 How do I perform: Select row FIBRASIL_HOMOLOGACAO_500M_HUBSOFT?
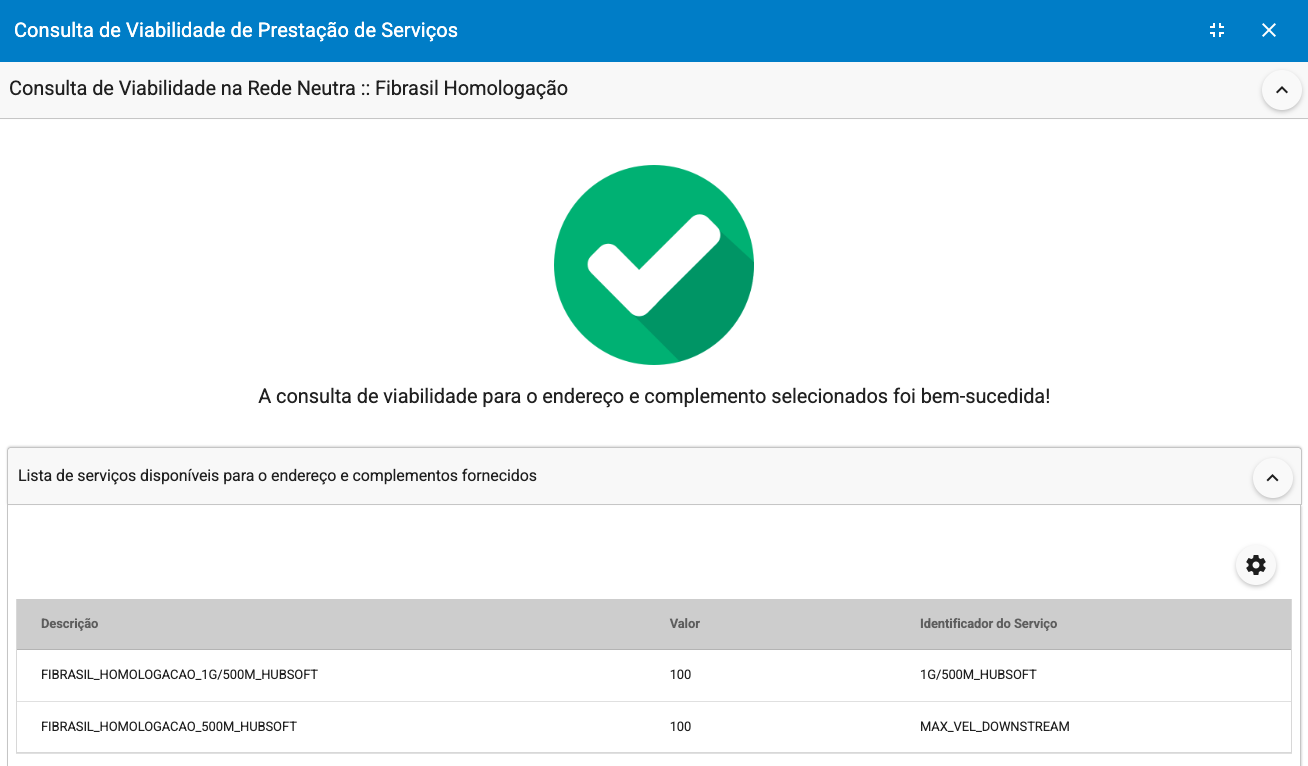tap(168, 726)
